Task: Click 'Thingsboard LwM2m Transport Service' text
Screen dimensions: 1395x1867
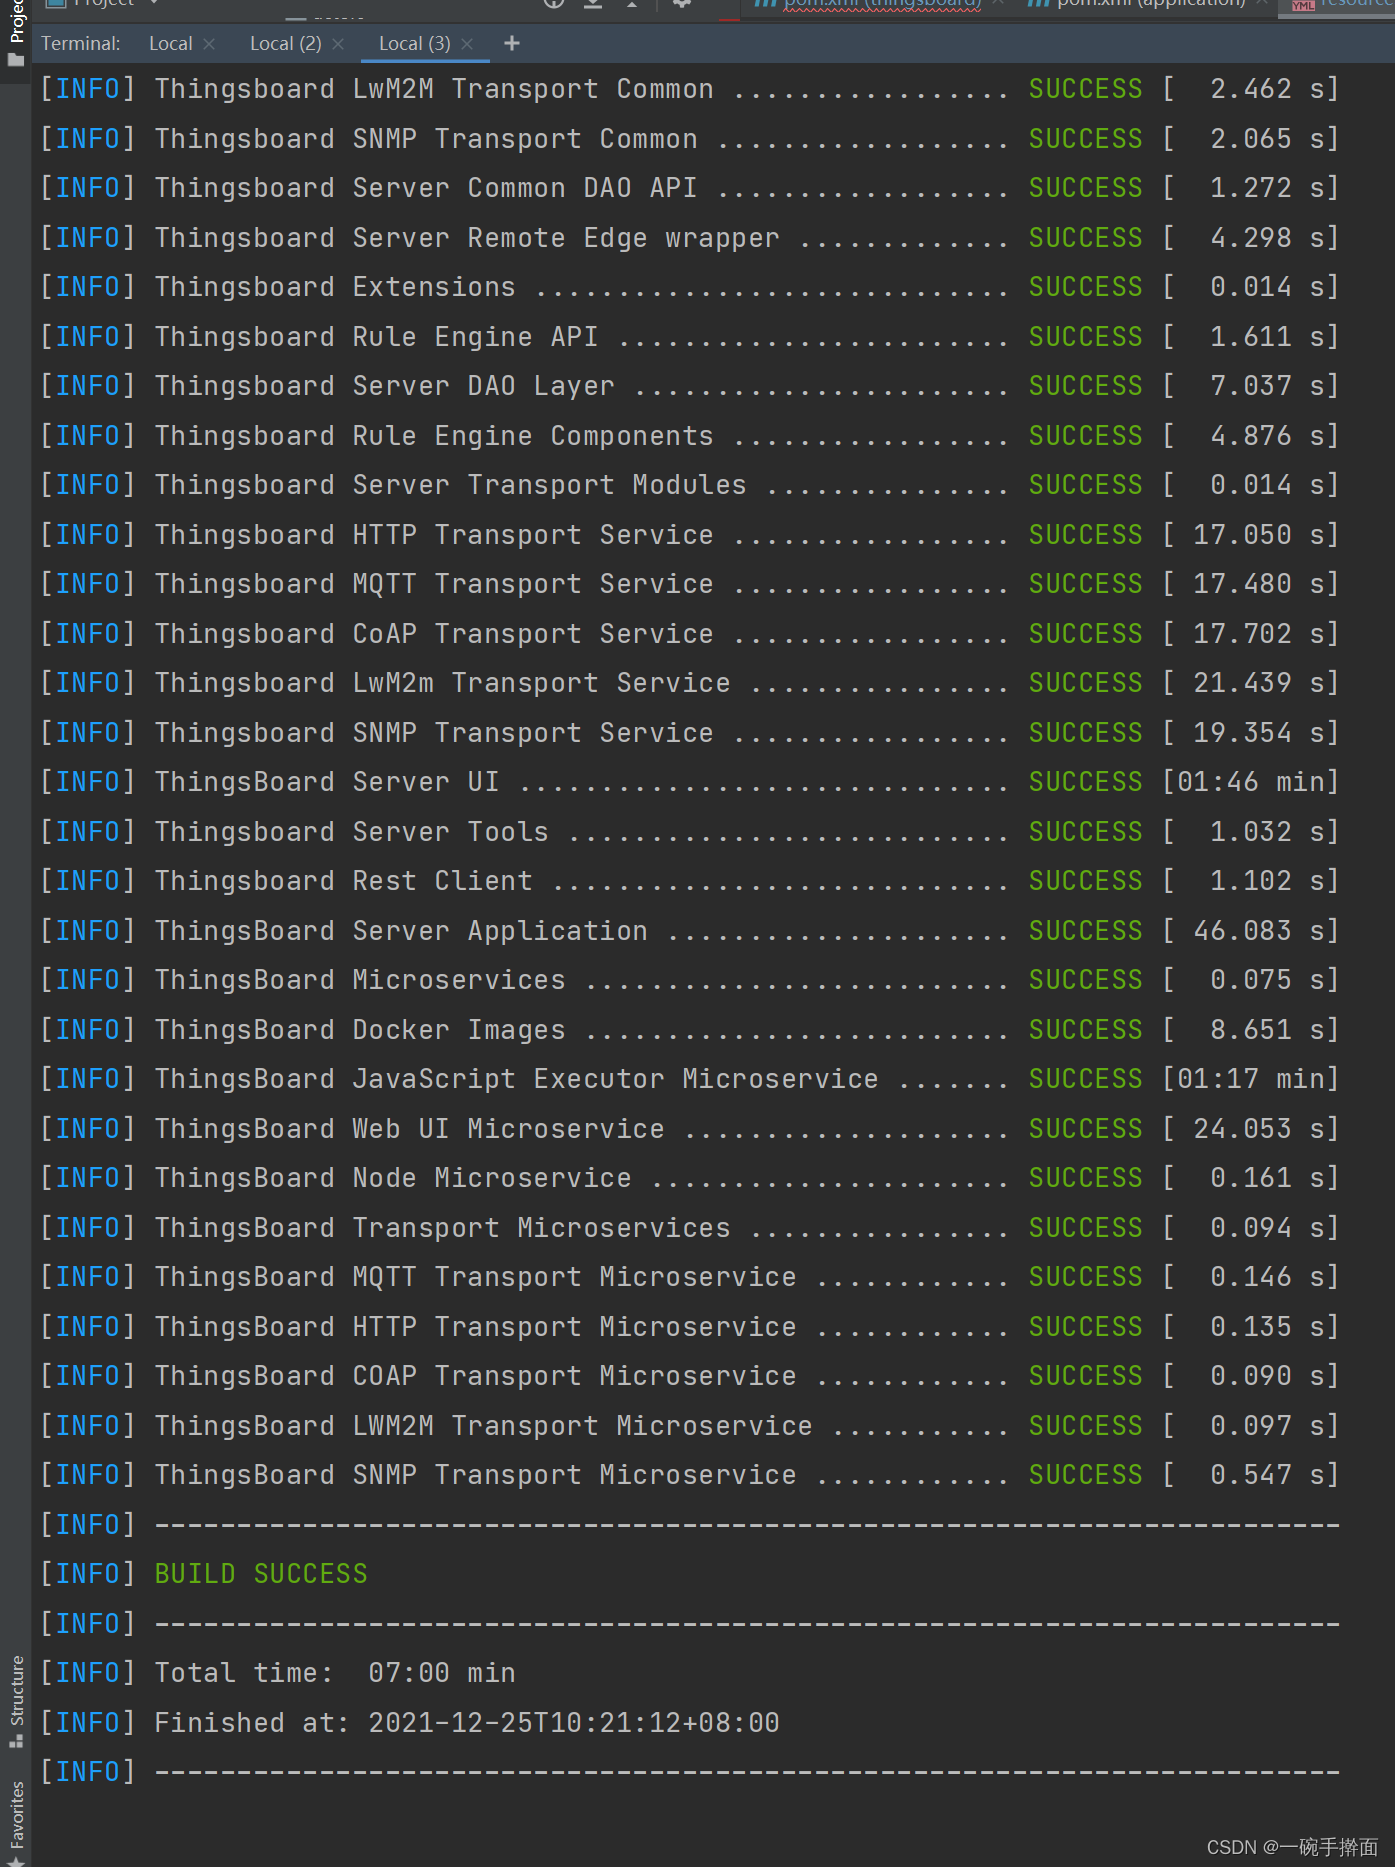Action: (x=442, y=683)
